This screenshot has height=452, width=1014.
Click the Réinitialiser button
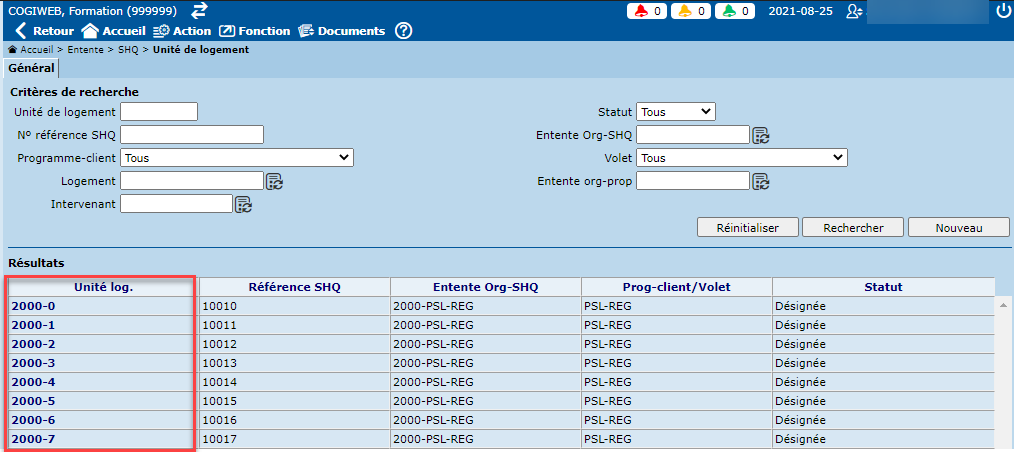[747, 228]
